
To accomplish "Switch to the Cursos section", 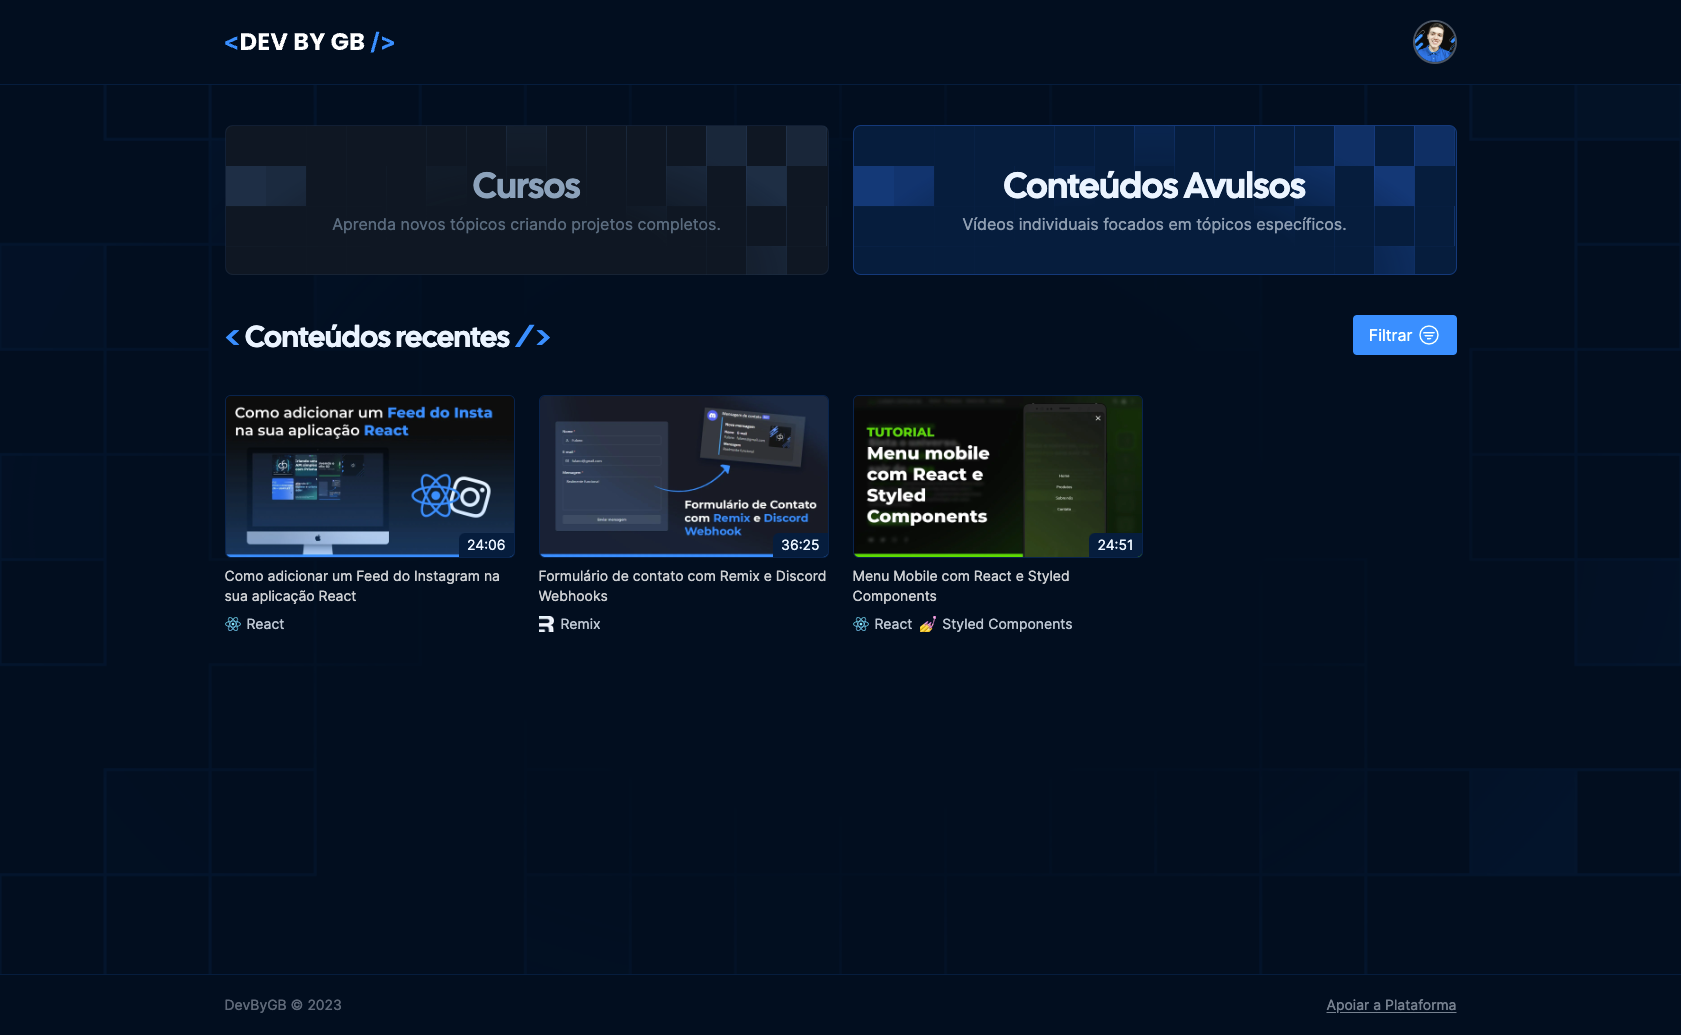I will (x=526, y=200).
